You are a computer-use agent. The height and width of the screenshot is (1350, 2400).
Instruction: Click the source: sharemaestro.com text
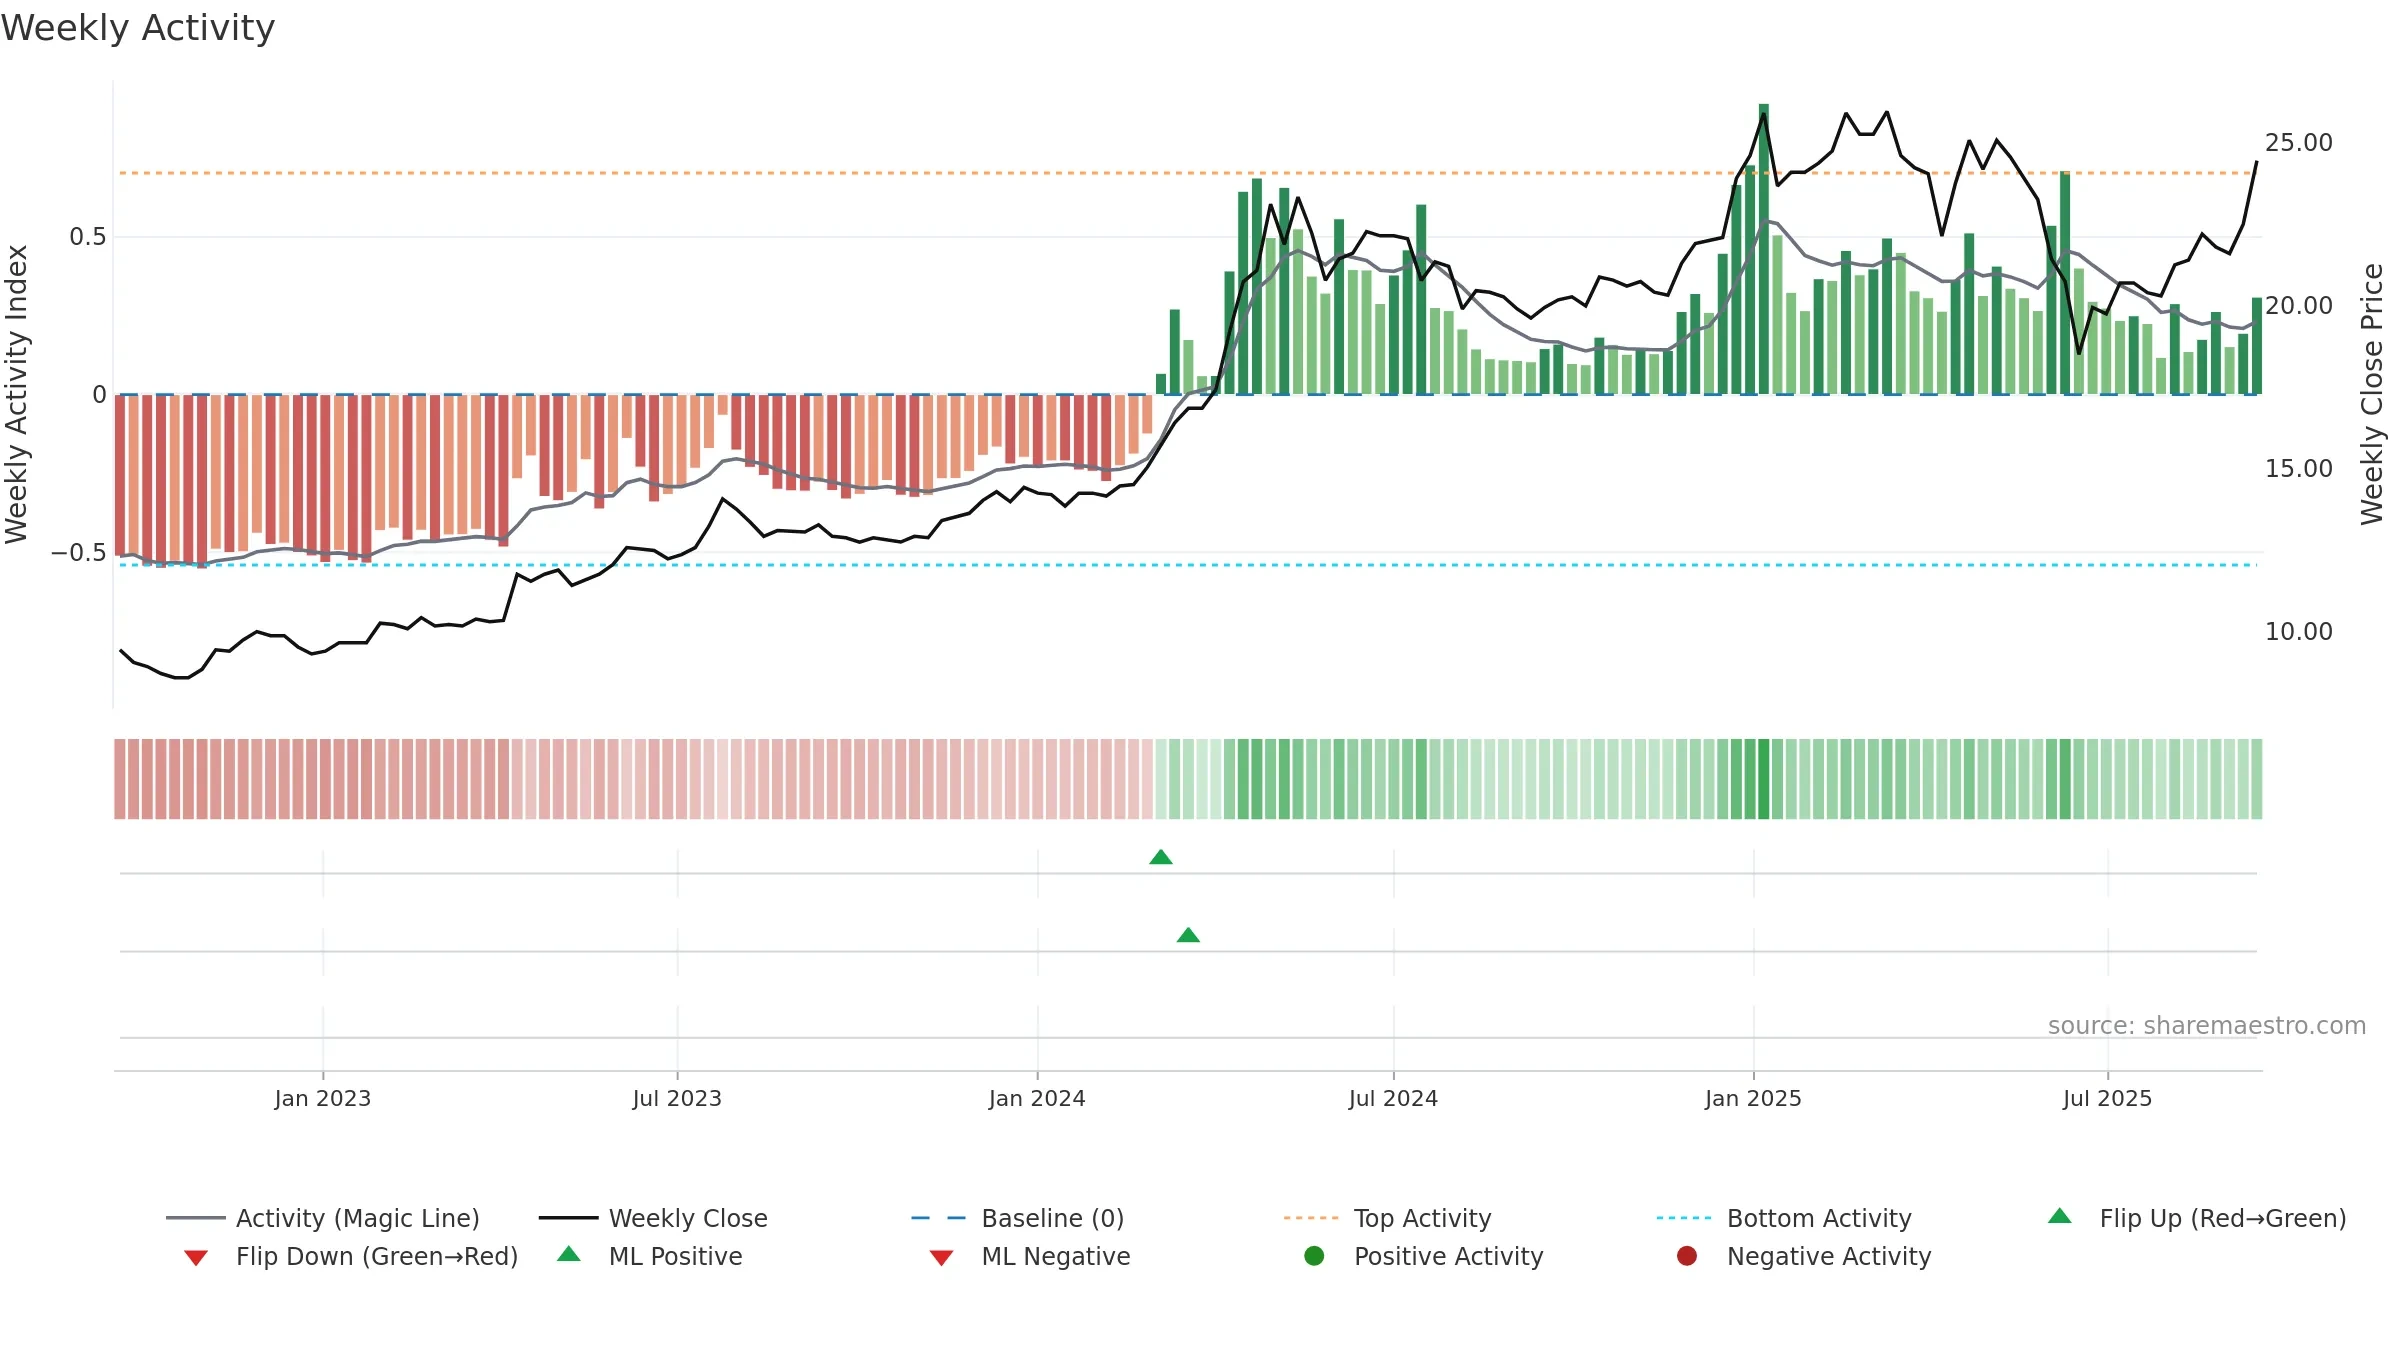click(2207, 1026)
